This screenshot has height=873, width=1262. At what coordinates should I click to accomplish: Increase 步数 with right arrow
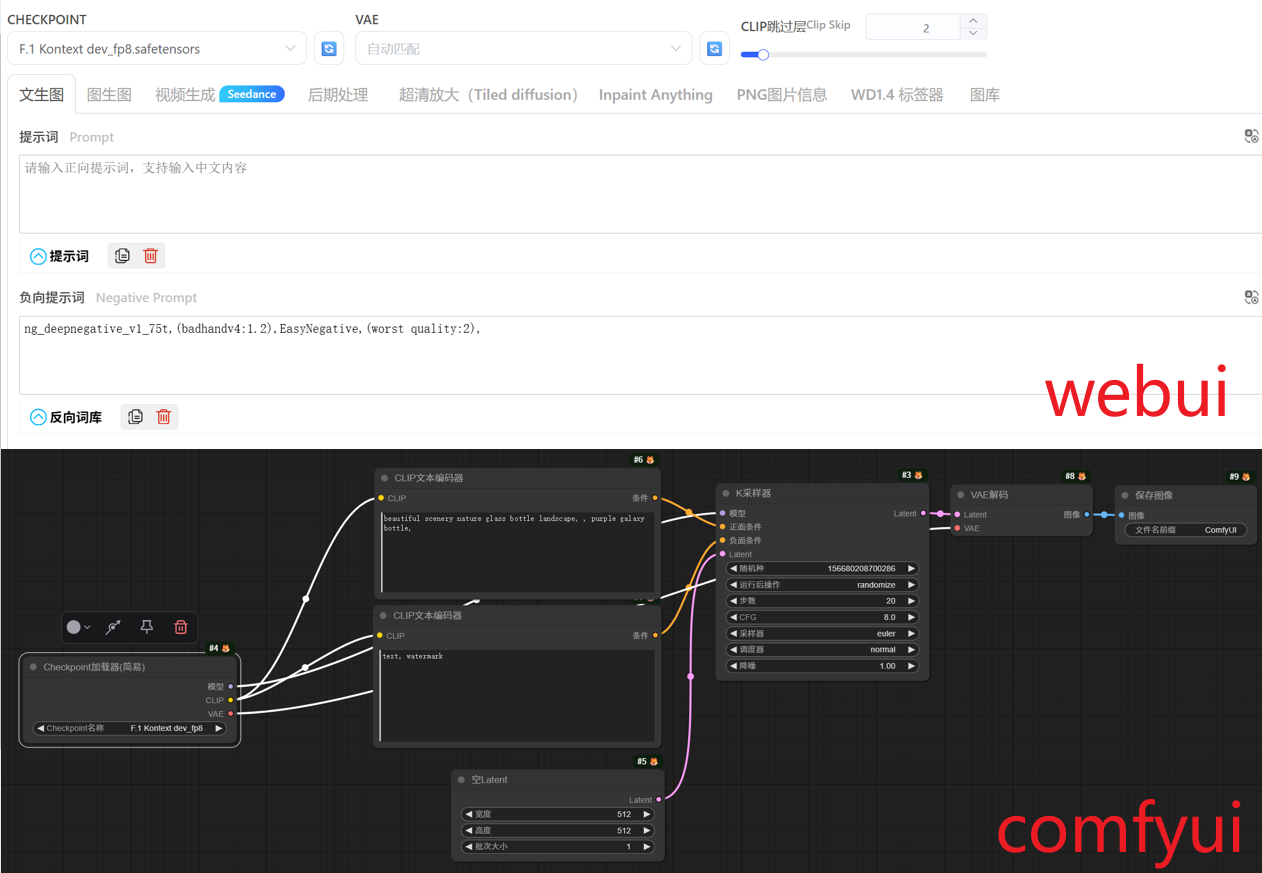point(911,601)
